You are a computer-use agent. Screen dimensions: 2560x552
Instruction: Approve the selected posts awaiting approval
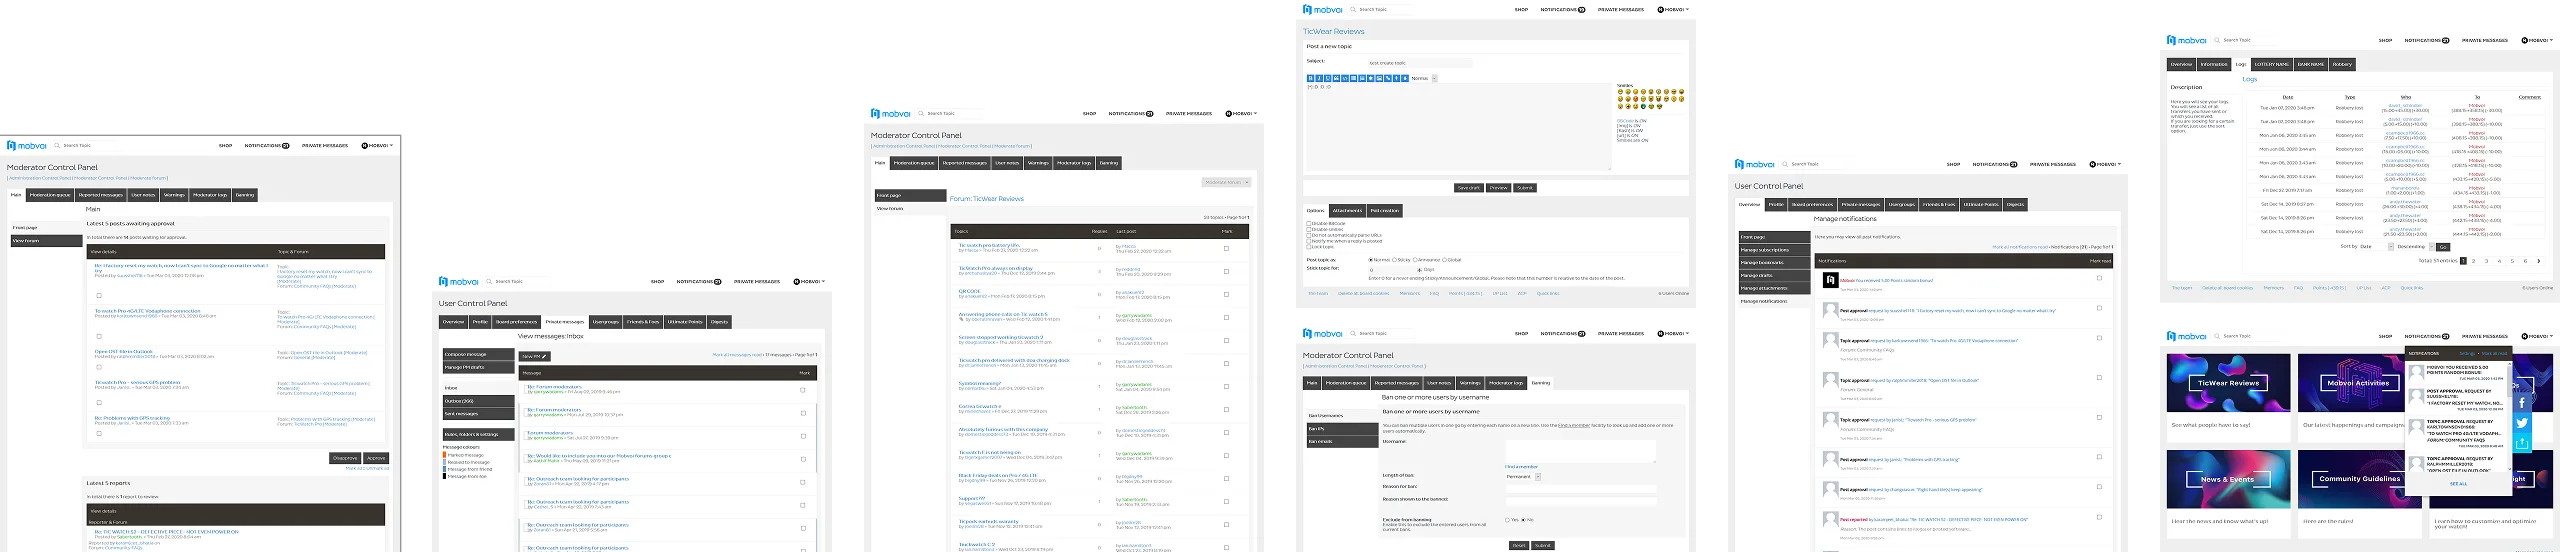click(x=376, y=458)
